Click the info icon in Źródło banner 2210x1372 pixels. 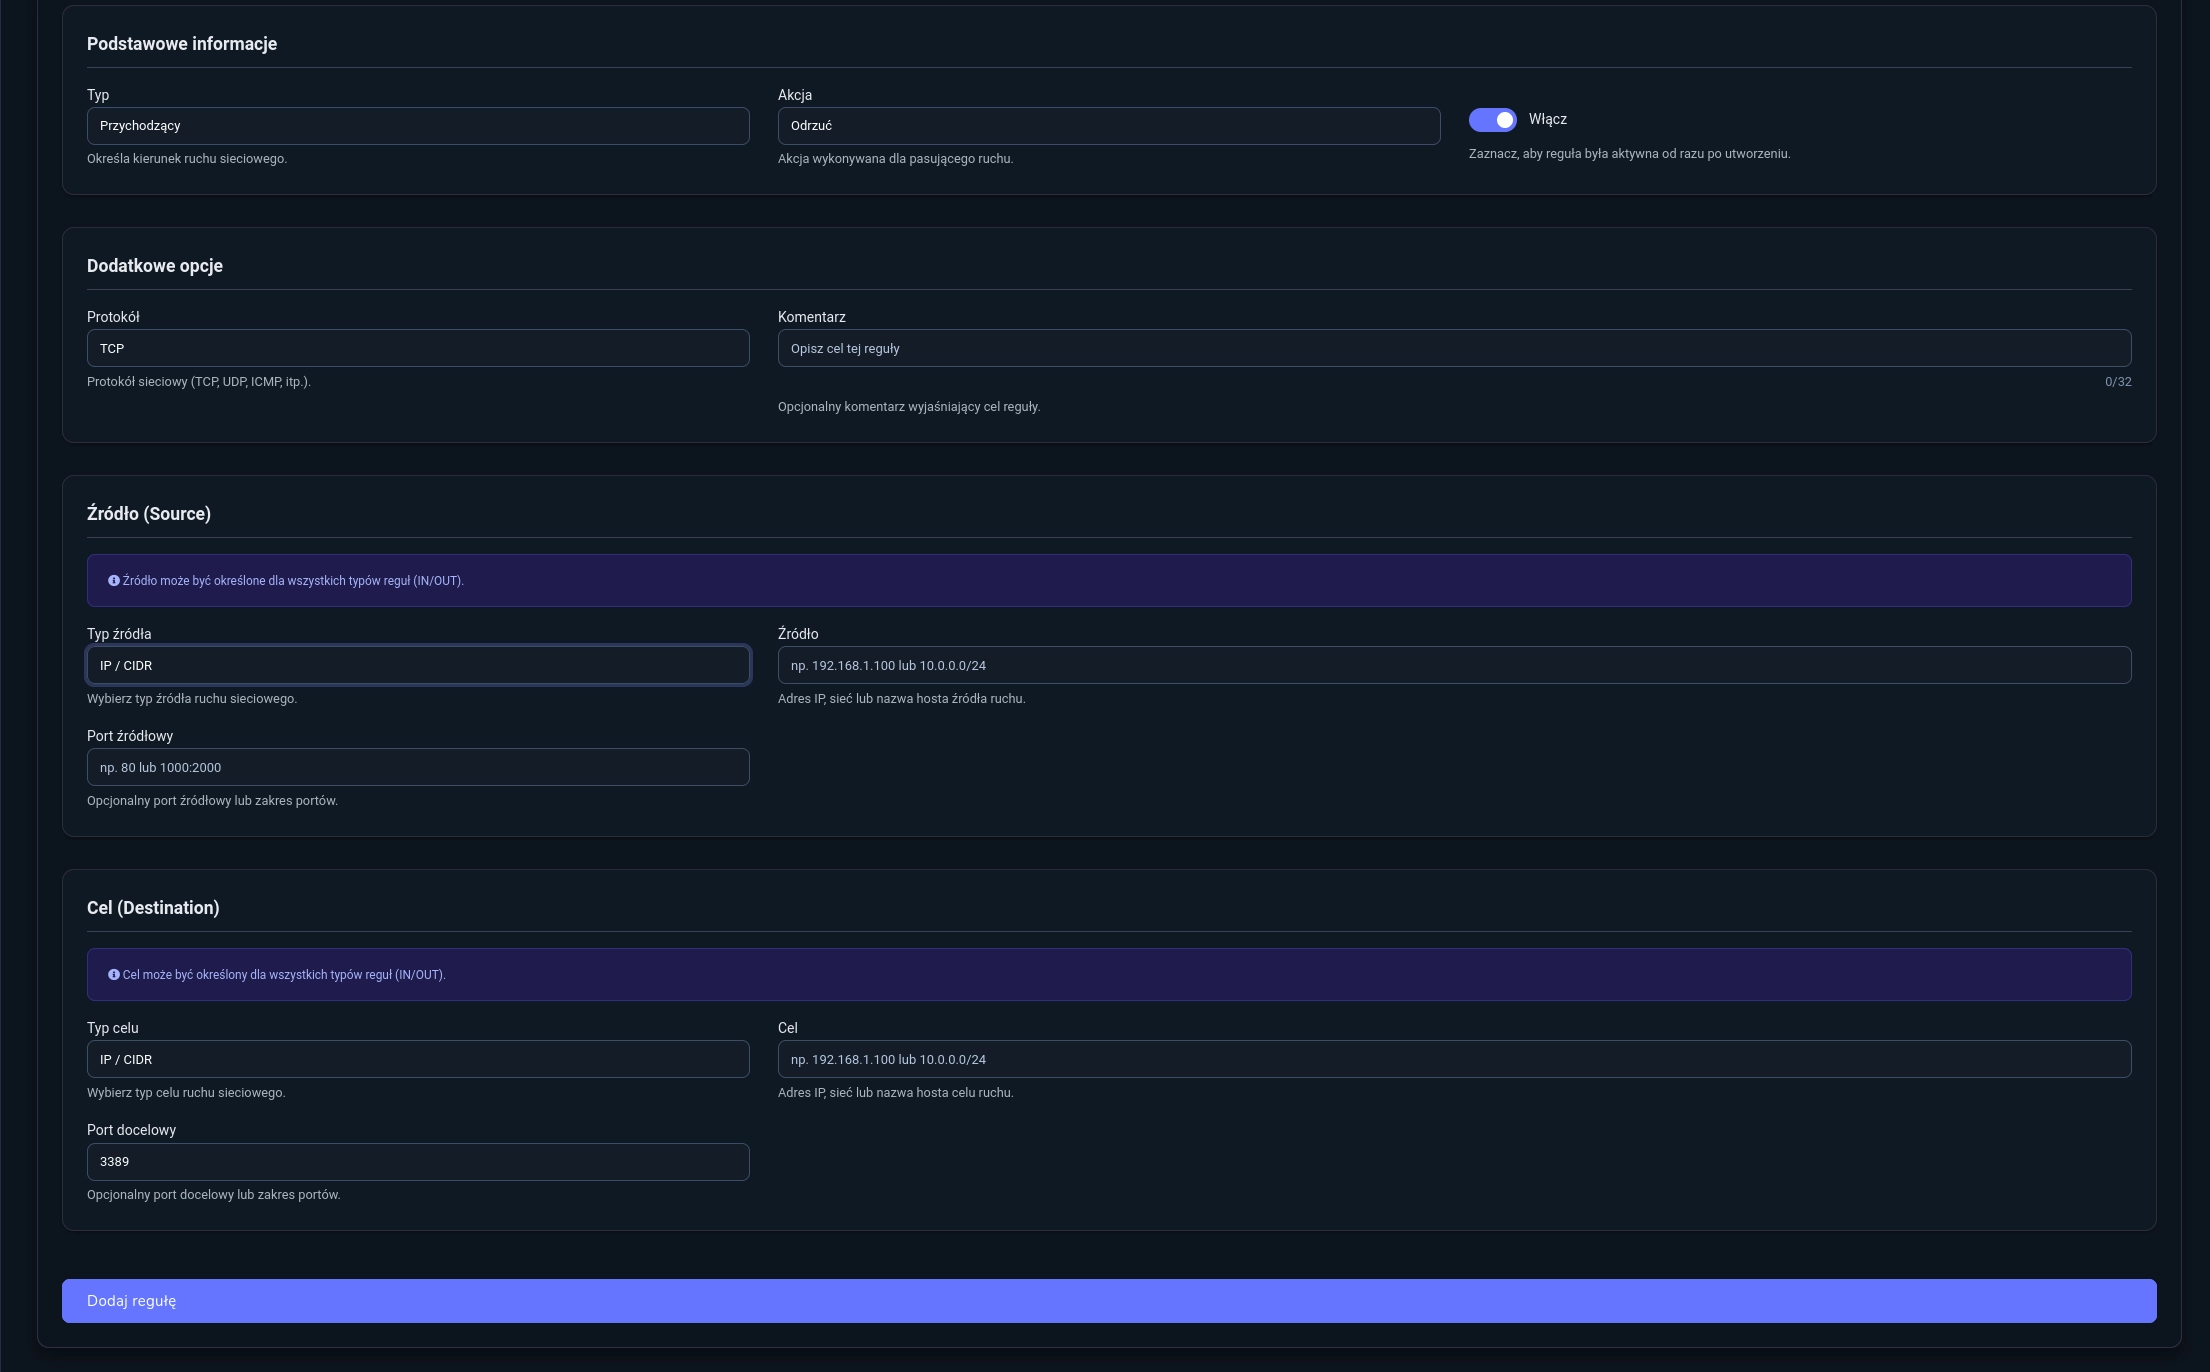(x=114, y=581)
